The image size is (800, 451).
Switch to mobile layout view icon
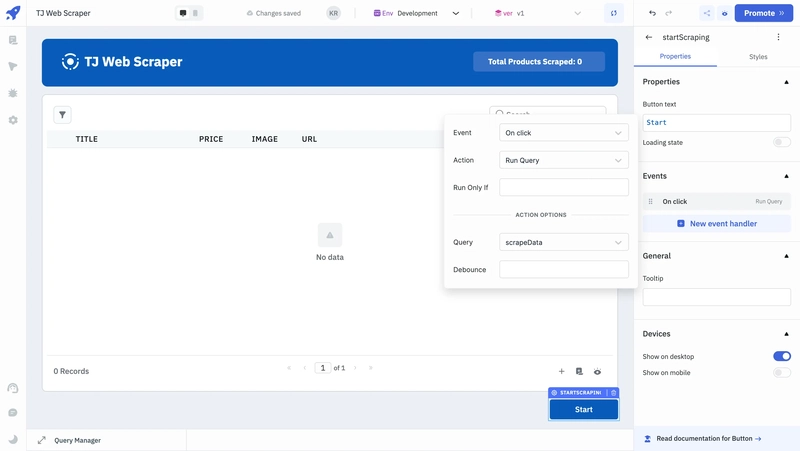(x=195, y=13)
